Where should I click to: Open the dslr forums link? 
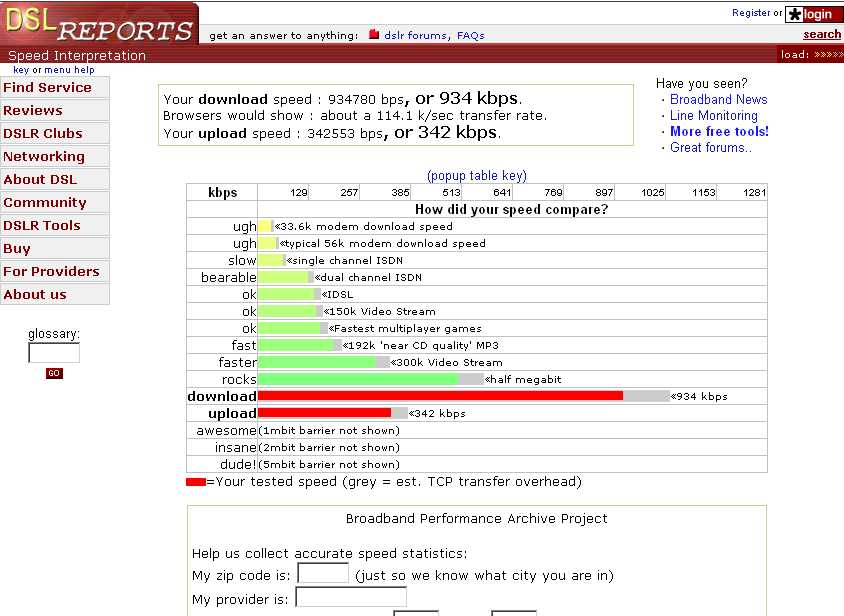pyautogui.click(x=416, y=36)
